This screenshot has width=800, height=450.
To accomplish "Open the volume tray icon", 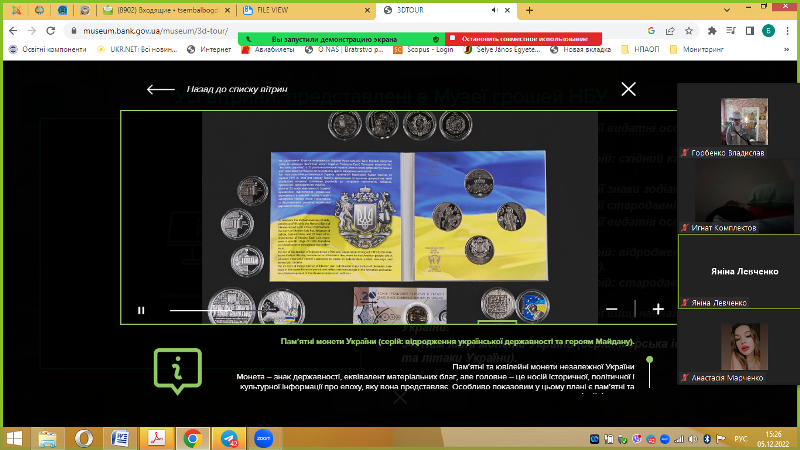I will 692,439.
